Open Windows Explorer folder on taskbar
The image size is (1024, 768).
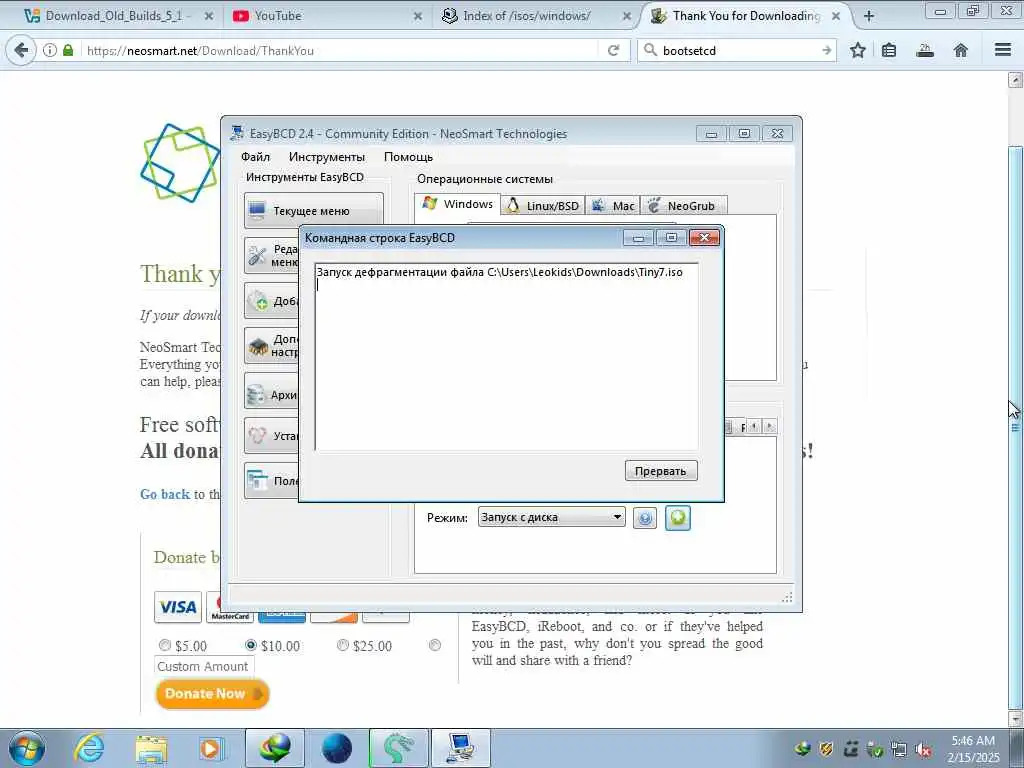point(151,748)
